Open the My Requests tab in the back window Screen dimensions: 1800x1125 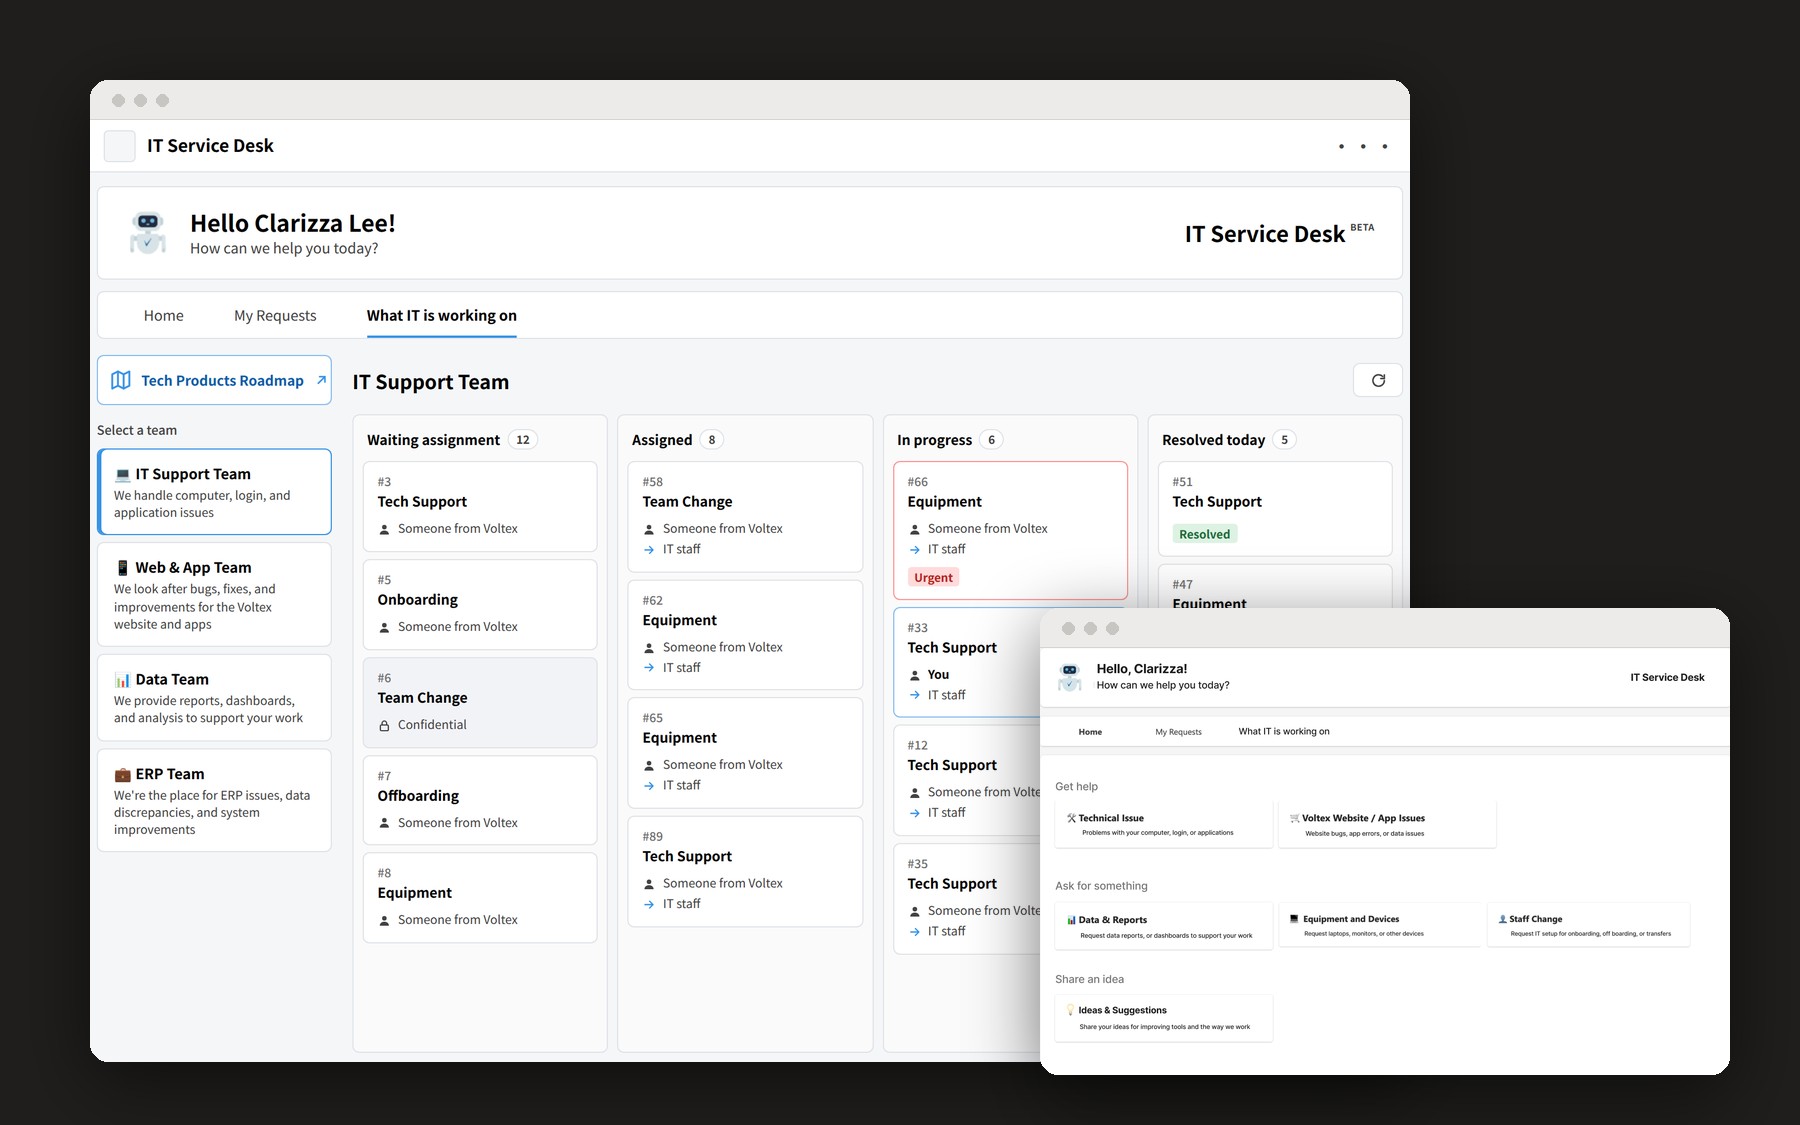point(275,316)
